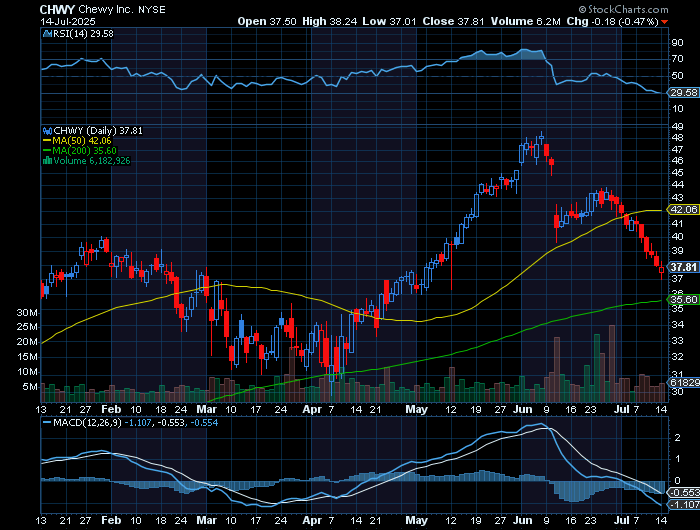Screen dimensions: 700x530
Task: Click the 90 level on RSI axis
Action: pos(677,43)
